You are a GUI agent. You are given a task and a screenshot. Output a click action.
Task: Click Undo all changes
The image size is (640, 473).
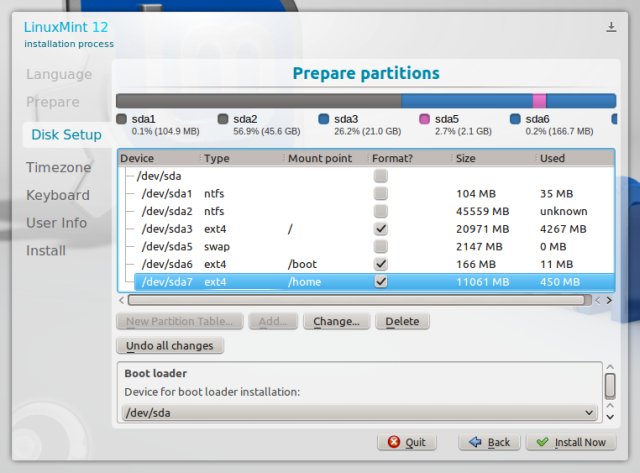(x=170, y=346)
